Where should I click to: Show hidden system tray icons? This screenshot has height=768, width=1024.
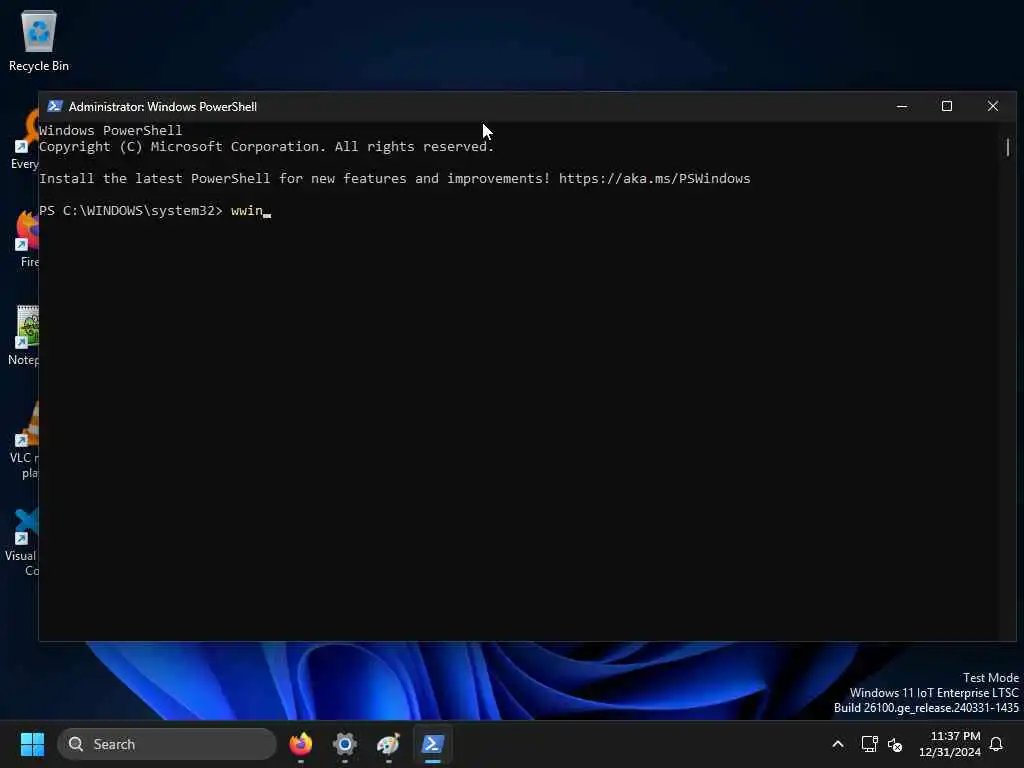(x=838, y=744)
